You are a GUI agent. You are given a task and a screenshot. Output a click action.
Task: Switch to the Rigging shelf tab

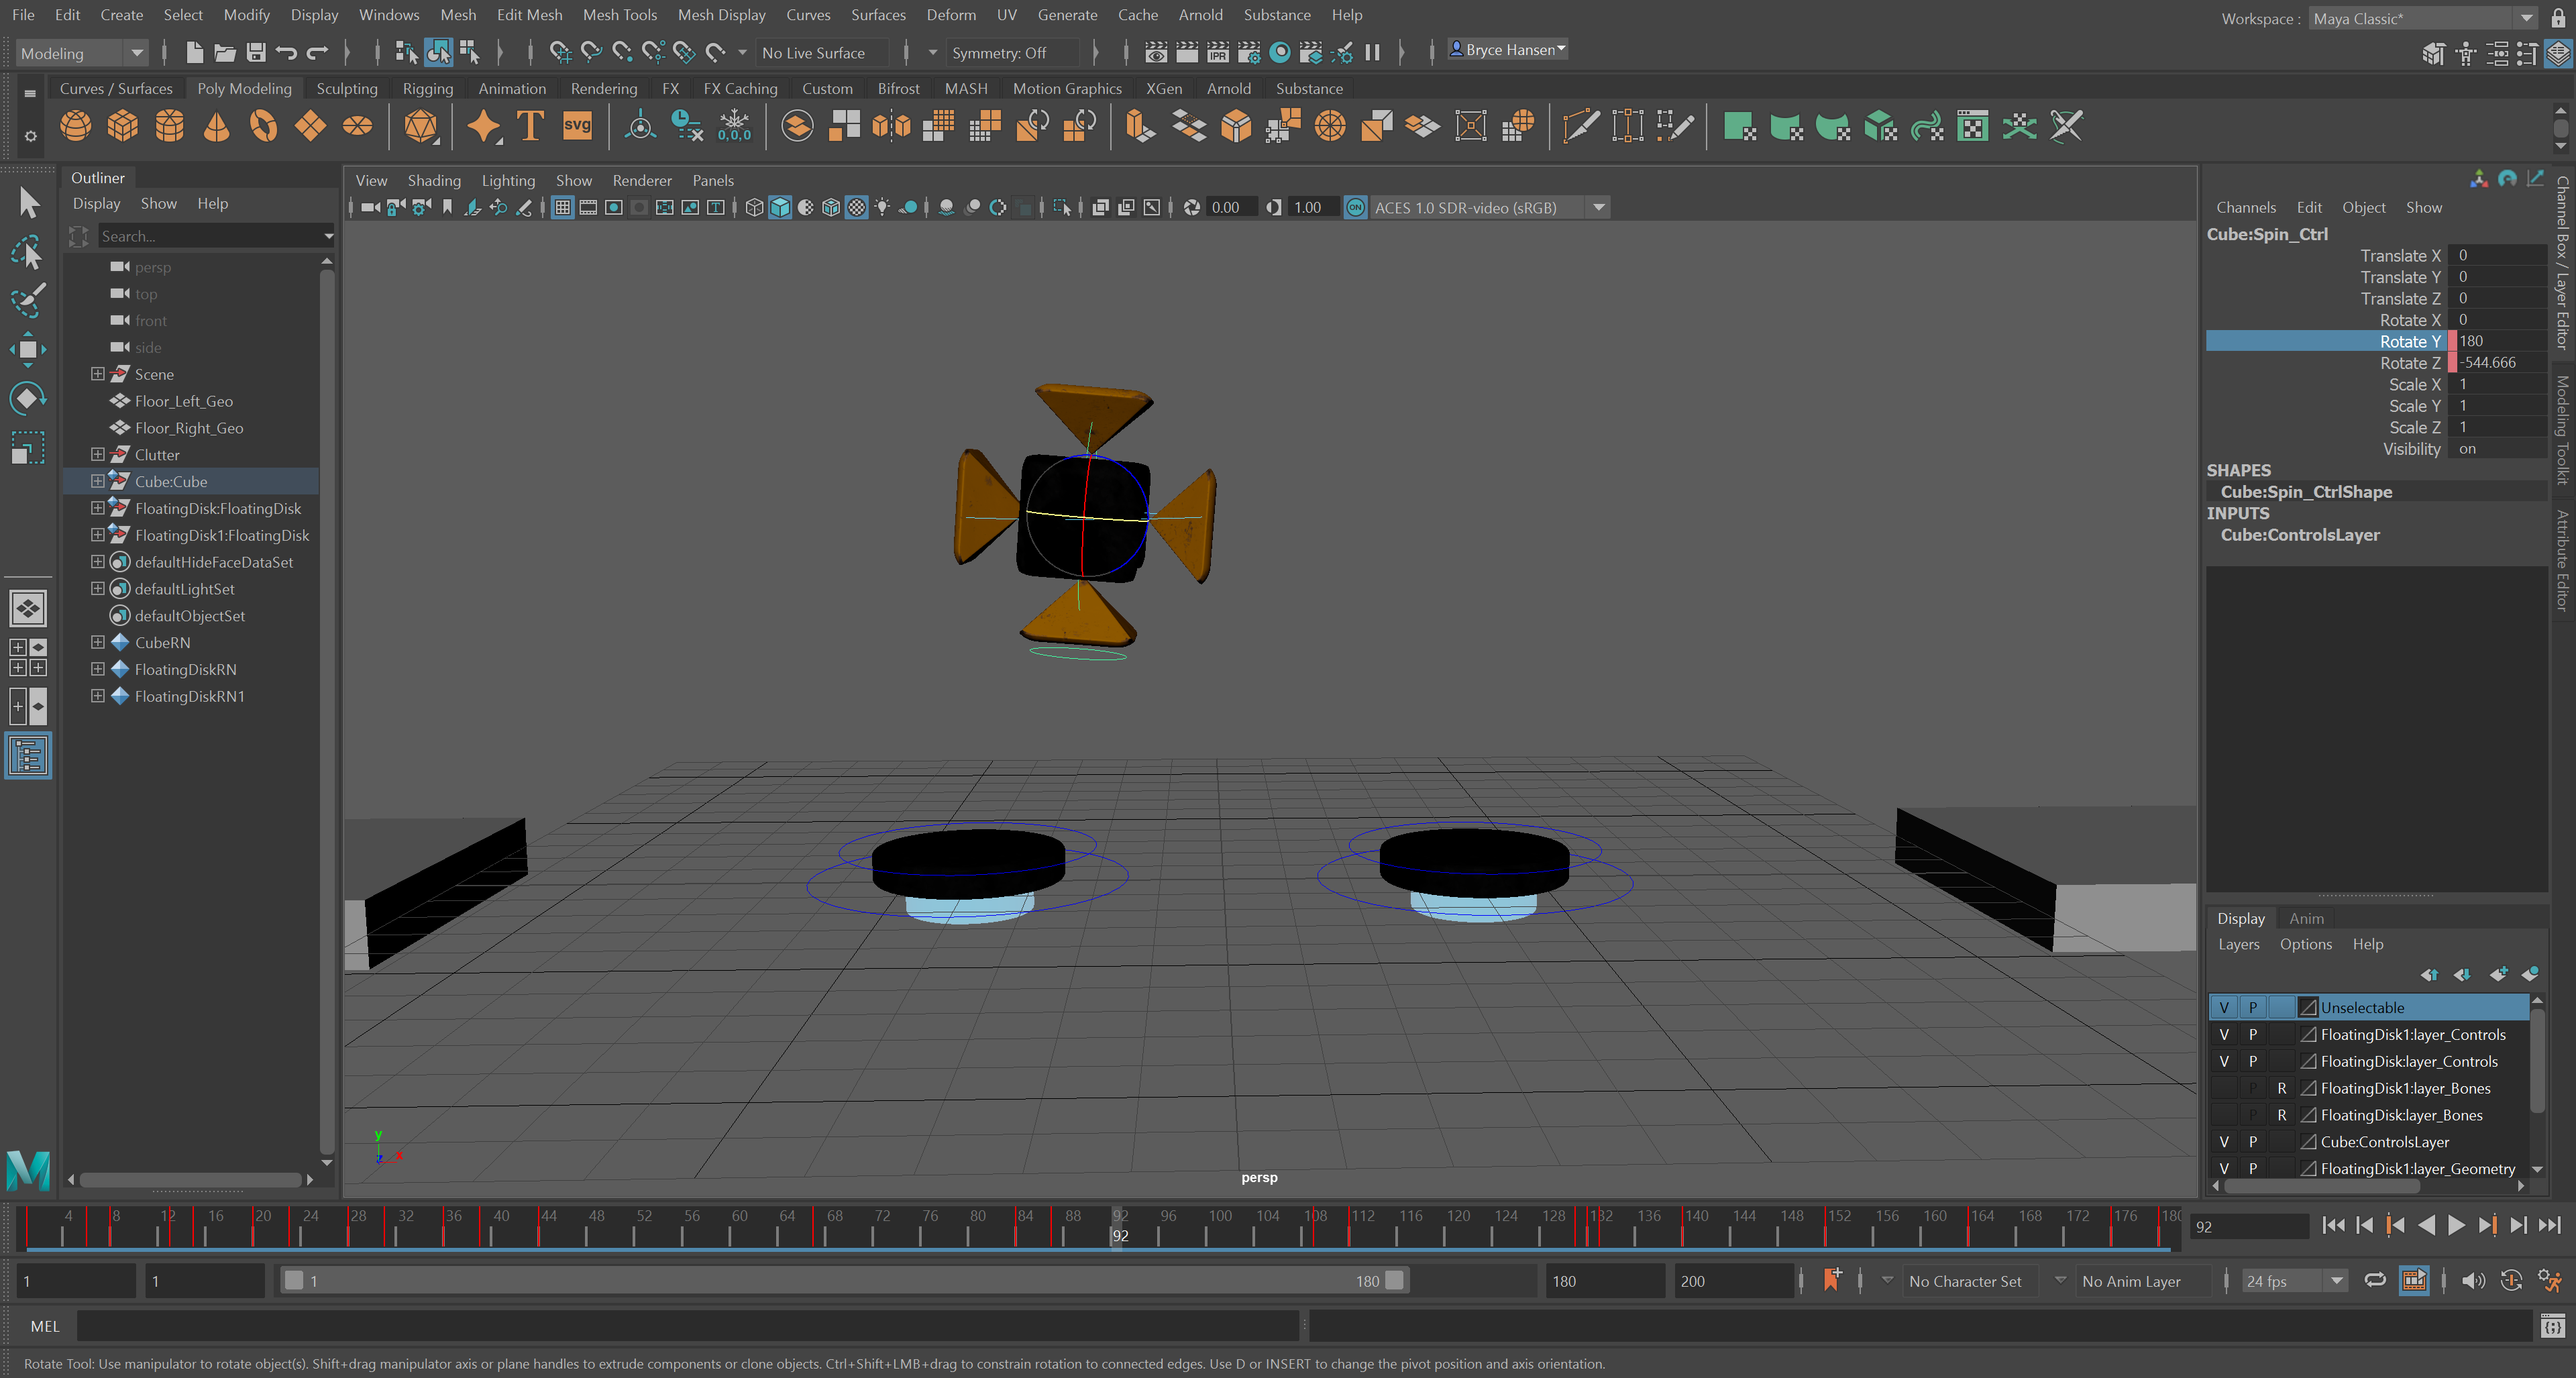pyautogui.click(x=428, y=88)
